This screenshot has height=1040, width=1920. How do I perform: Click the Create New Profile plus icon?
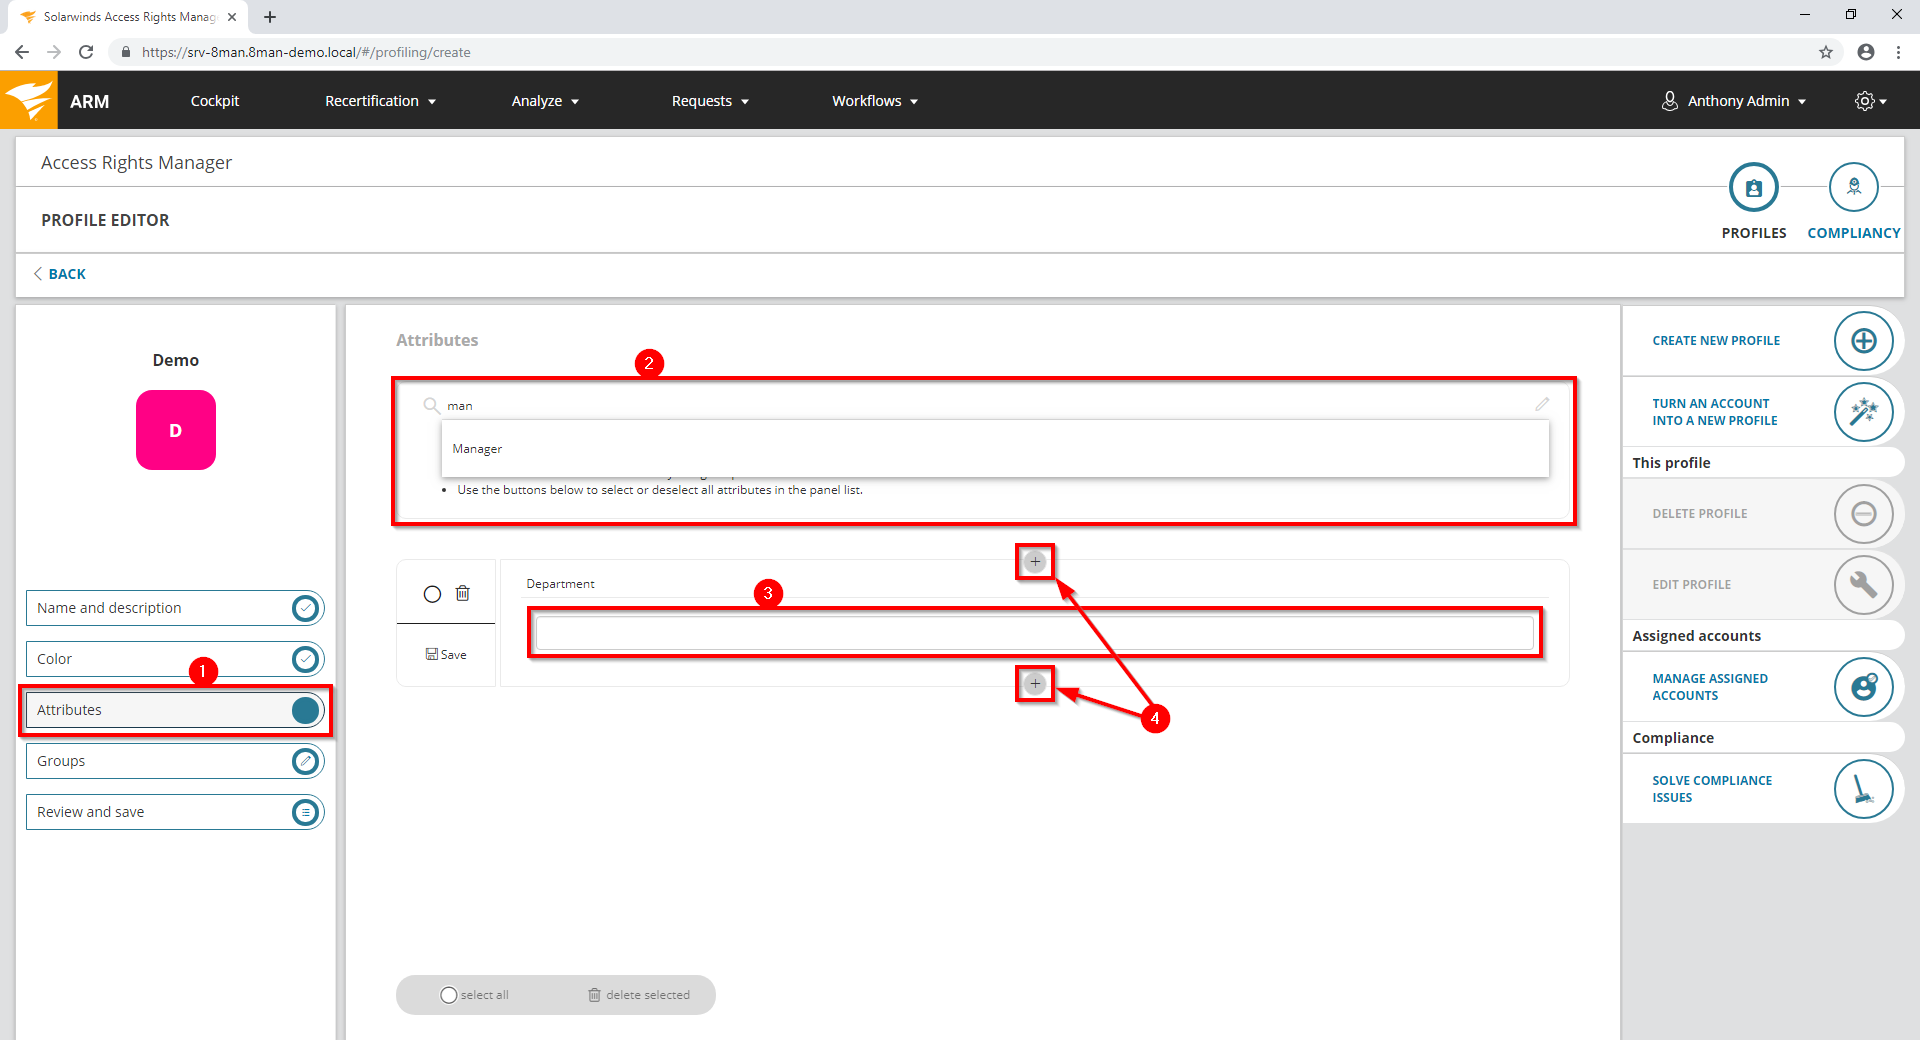[x=1863, y=341]
